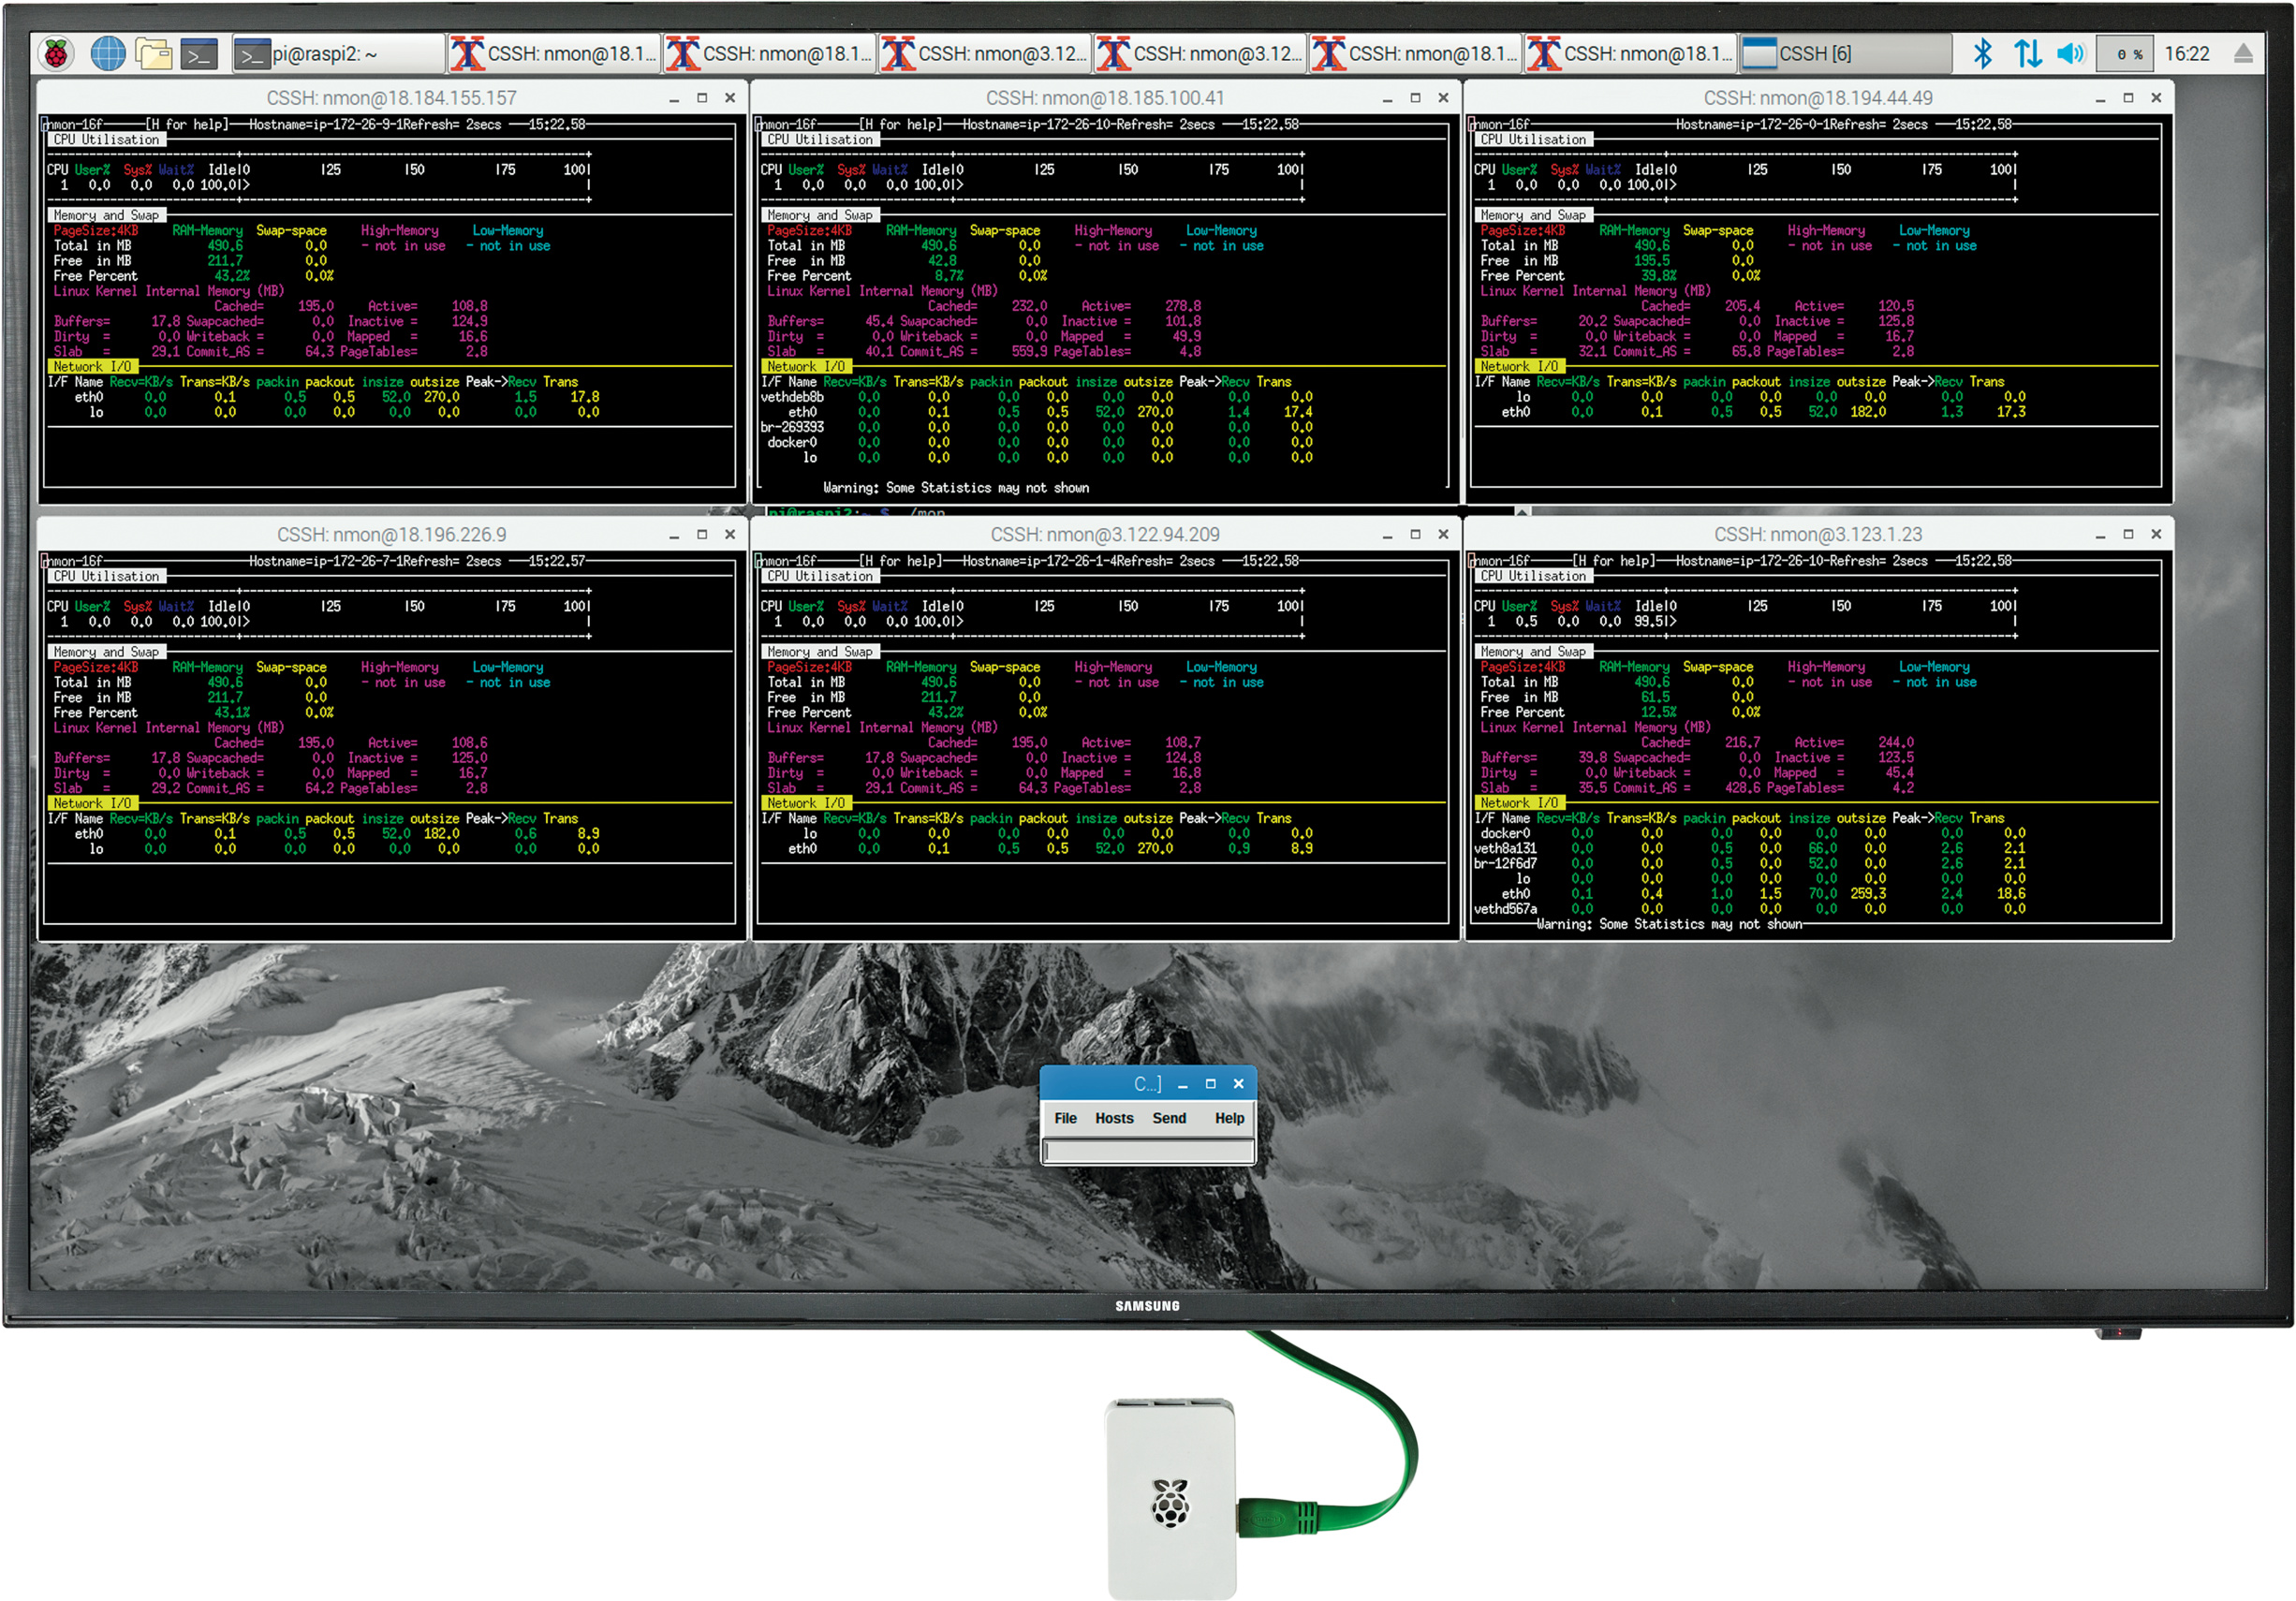This screenshot has height=1601, width=2296.
Task: Open the Raspberry Pi main menu
Action: [57, 54]
